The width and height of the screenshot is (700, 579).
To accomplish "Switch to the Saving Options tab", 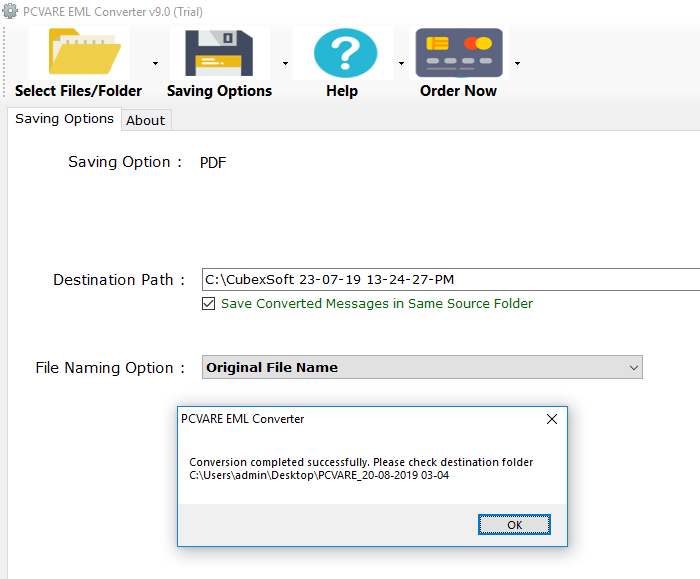I will tap(64, 119).
